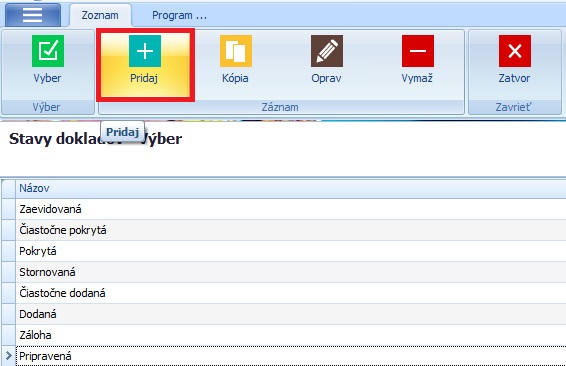Select the Pripravená status row
This screenshot has width=566, height=366.
291,356
